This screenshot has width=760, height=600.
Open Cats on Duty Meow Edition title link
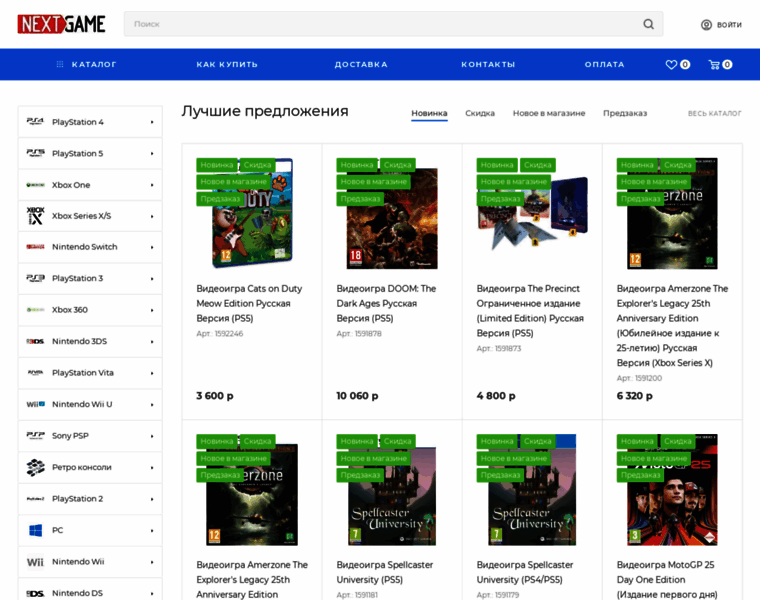249,303
